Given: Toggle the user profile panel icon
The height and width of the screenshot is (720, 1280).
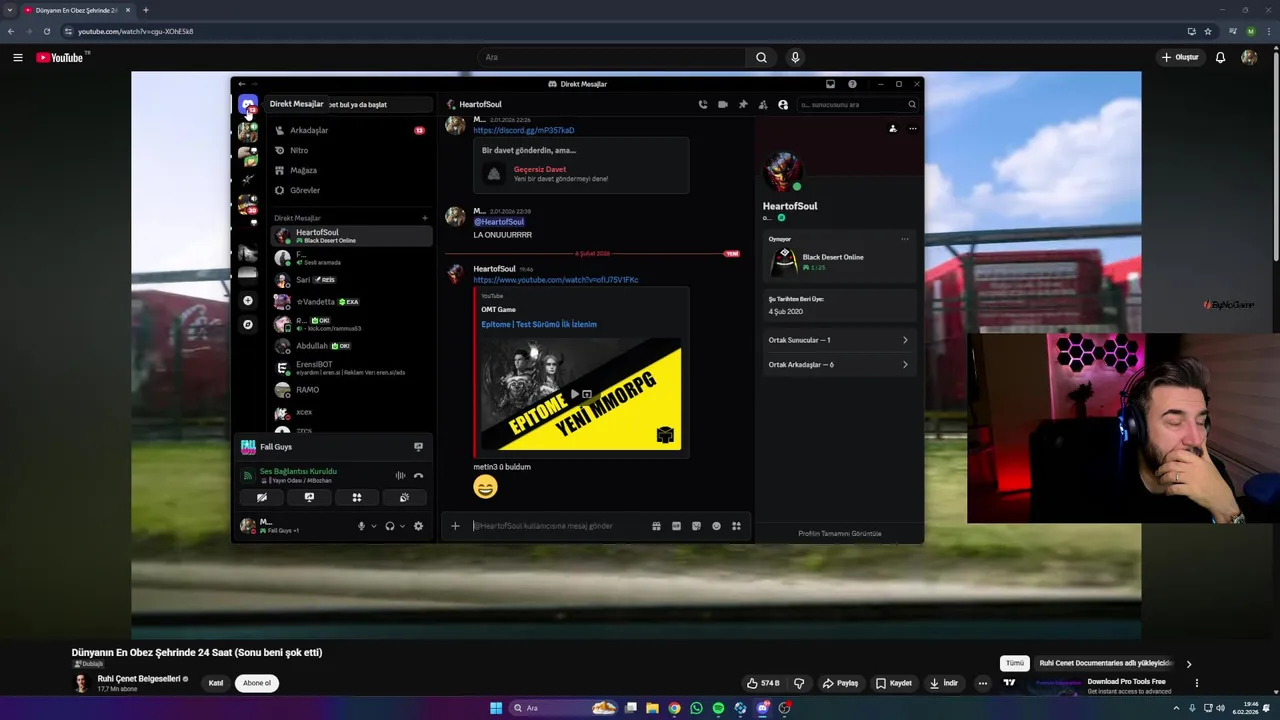Looking at the screenshot, I should click(x=783, y=104).
